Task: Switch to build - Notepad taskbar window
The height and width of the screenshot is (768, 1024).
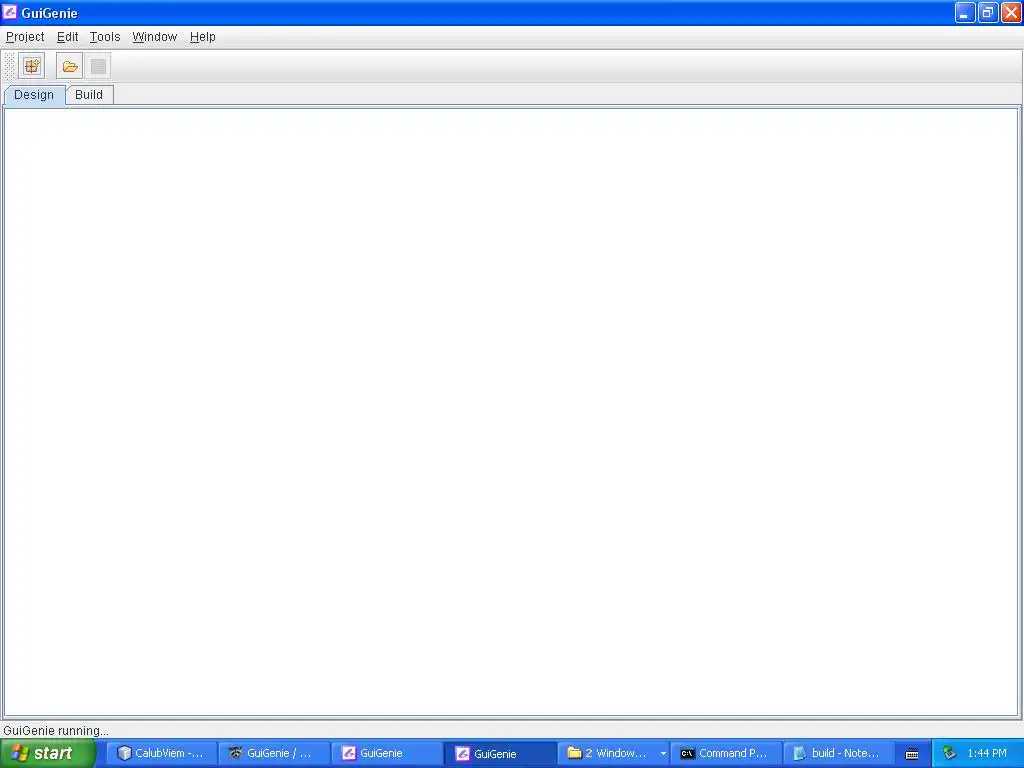Action: pos(839,754)
